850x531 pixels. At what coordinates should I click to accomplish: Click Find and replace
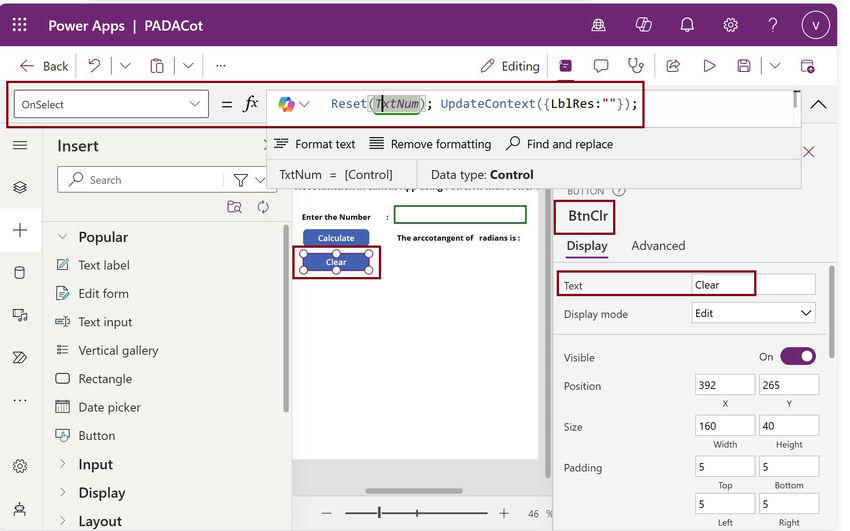(x=559, y=144)
